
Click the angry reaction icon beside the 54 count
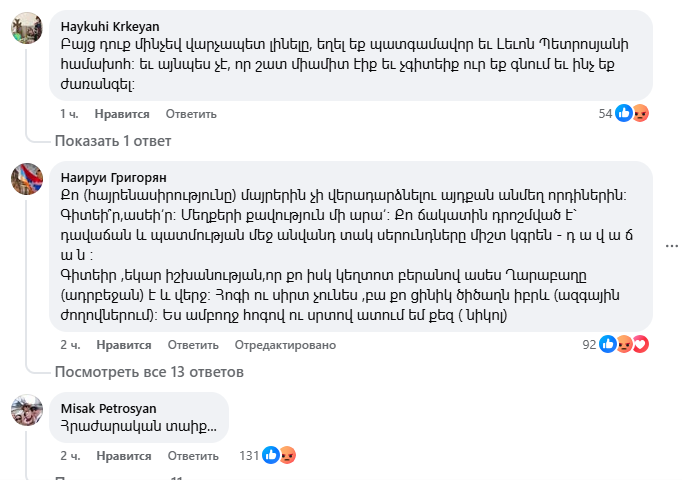(x=640, y=114)
